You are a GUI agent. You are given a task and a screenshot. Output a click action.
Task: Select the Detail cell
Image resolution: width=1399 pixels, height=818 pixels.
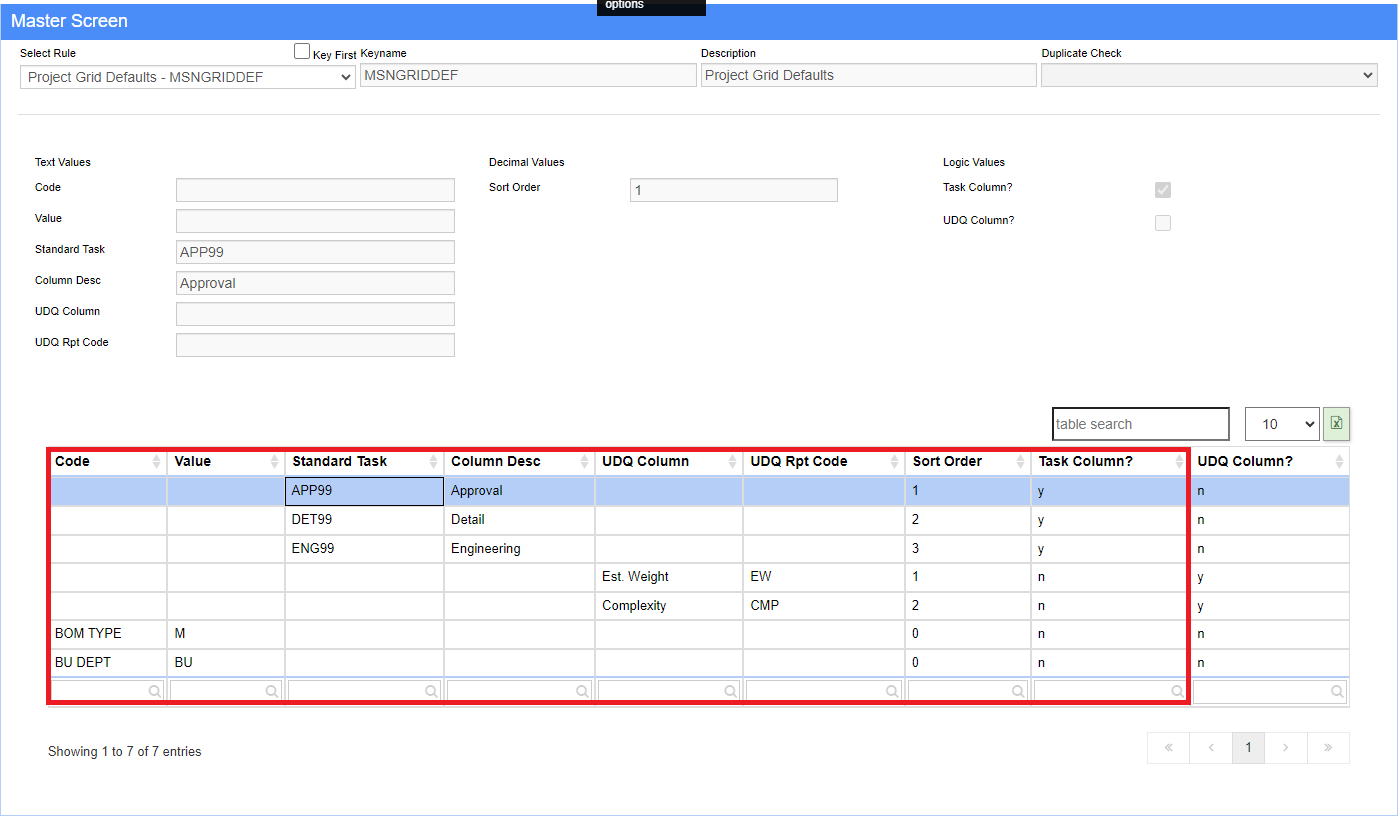[x=519, y=520]
